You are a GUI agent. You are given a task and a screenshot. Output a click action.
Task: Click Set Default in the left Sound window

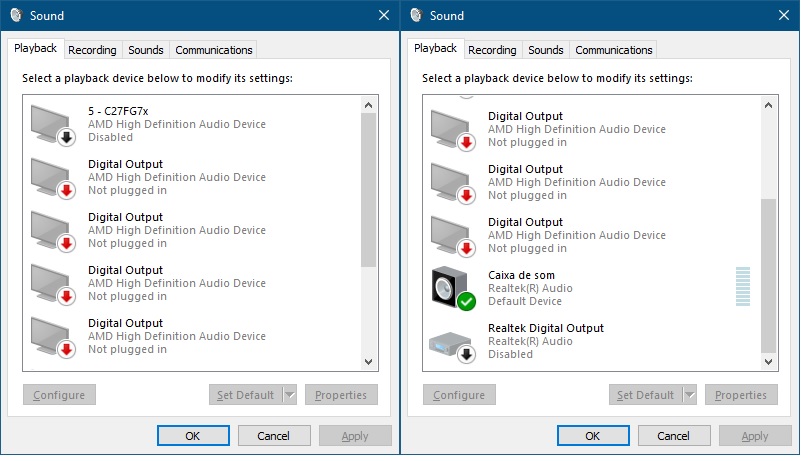pyautogui.click(x=246, y=395)
